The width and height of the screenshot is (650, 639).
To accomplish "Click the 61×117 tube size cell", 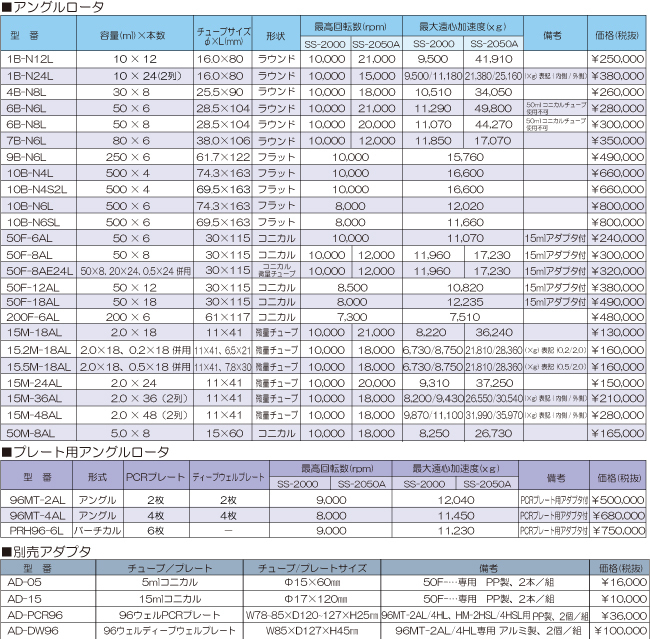I will pos(228,317).
